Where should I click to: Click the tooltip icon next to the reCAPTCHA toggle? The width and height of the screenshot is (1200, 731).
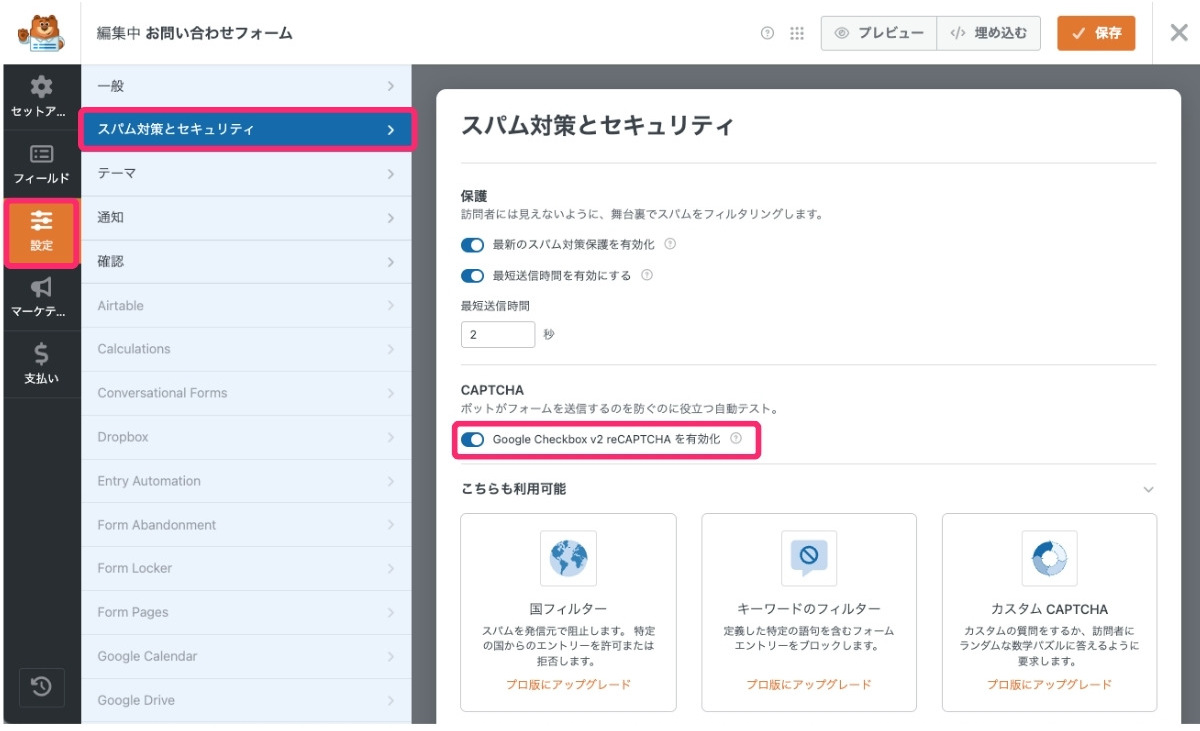click(738, 439)
